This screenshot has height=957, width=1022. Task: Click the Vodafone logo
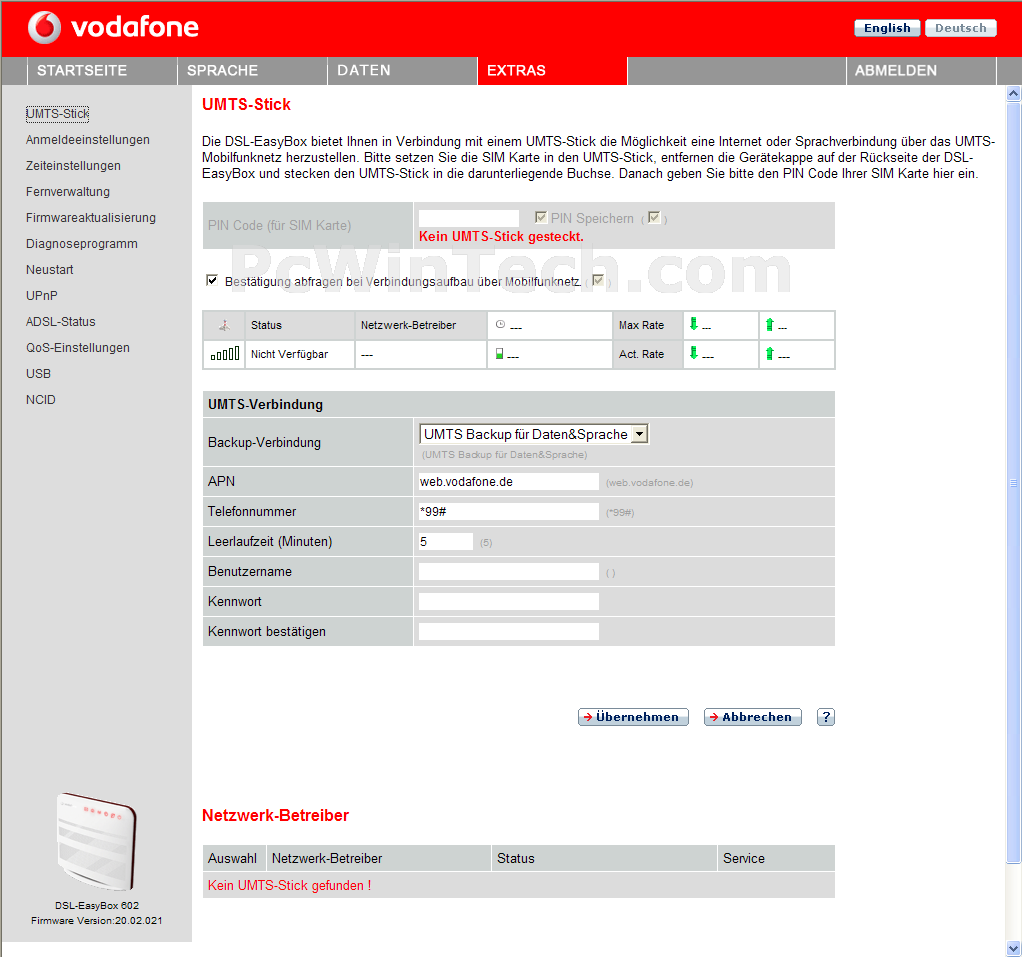point(113,27)
